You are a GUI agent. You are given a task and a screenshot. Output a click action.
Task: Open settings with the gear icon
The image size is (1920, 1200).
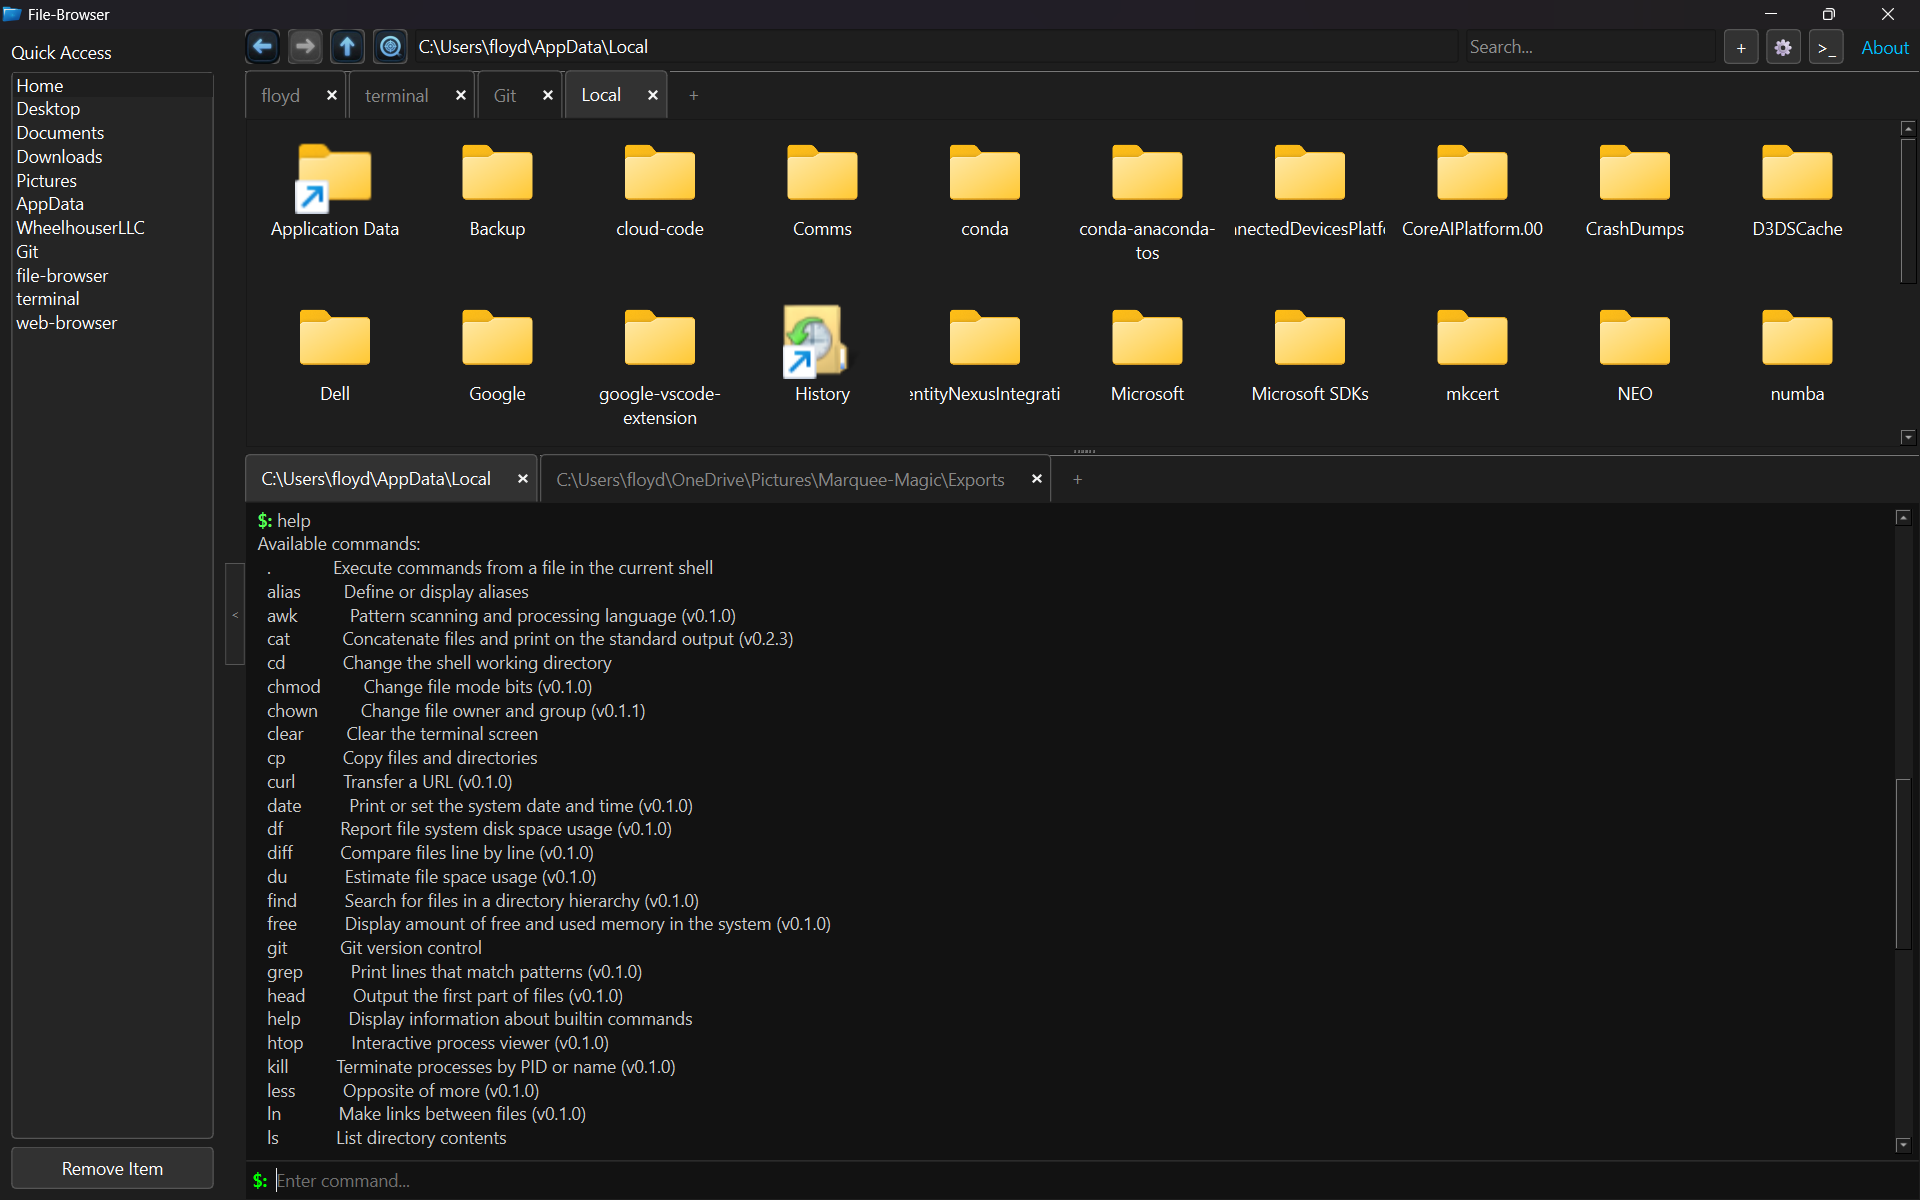tap(1783, 47)
